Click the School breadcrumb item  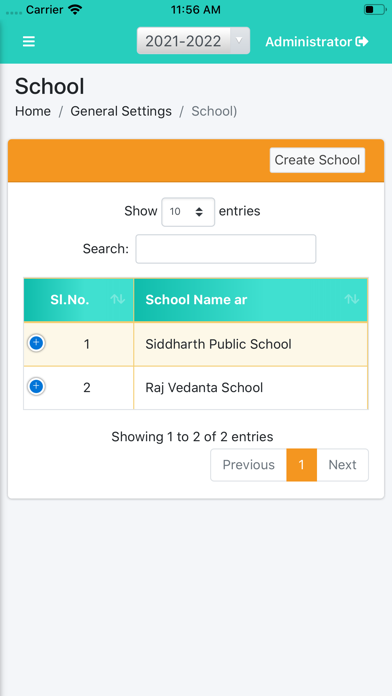(x=214, y=111)
